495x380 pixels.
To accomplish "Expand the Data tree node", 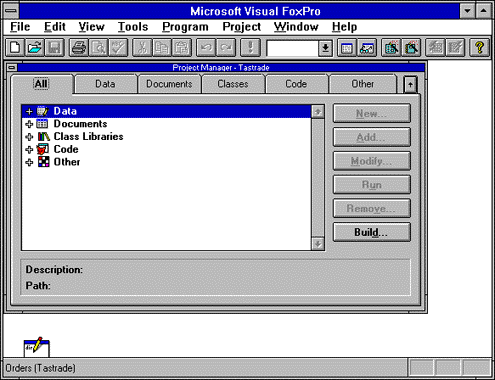I will pyautogui.click(x=29, y=111).
